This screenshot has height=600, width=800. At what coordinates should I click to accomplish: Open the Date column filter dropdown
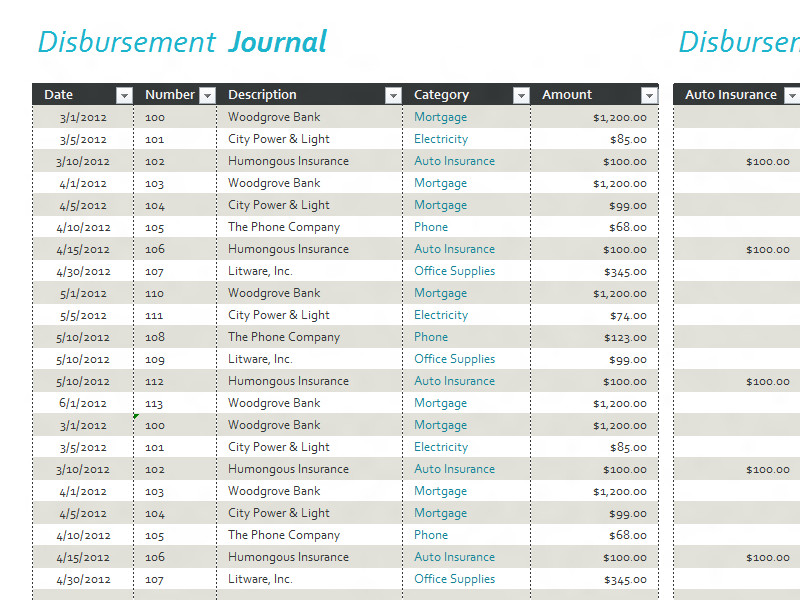point(124,95)
